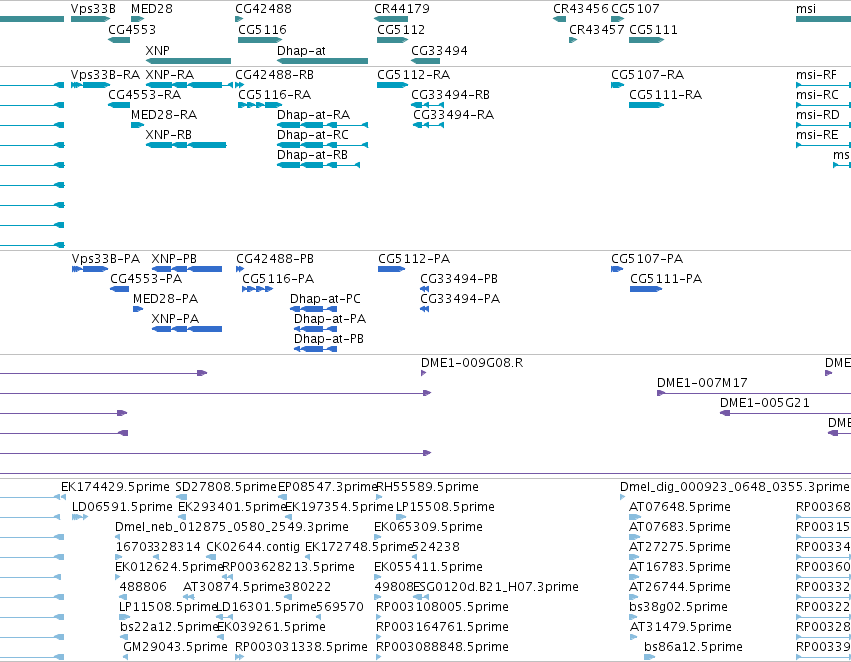Select transcript label msi-RF
The image size is (851, 662).
tap(816, 74)
